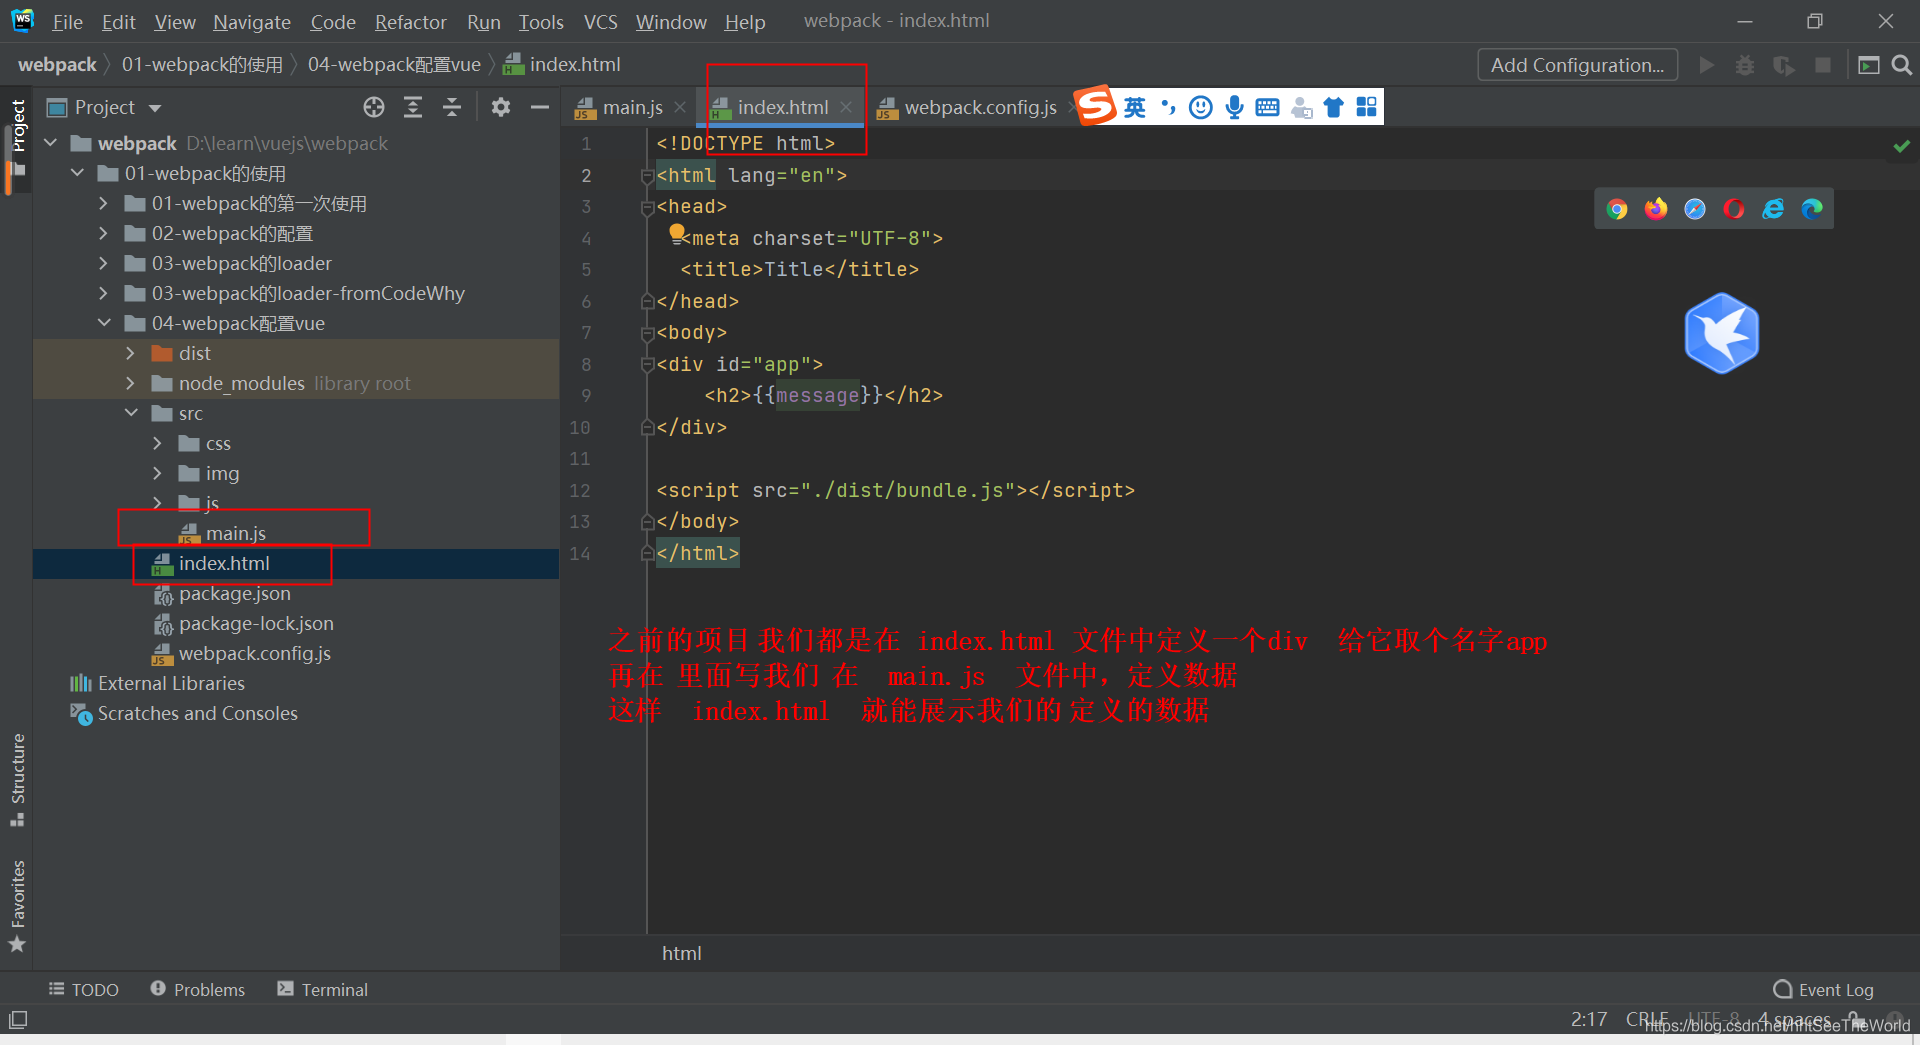Select webpack.config.js in project tree
This screenshot has width=1920, height=1045.
254,653
